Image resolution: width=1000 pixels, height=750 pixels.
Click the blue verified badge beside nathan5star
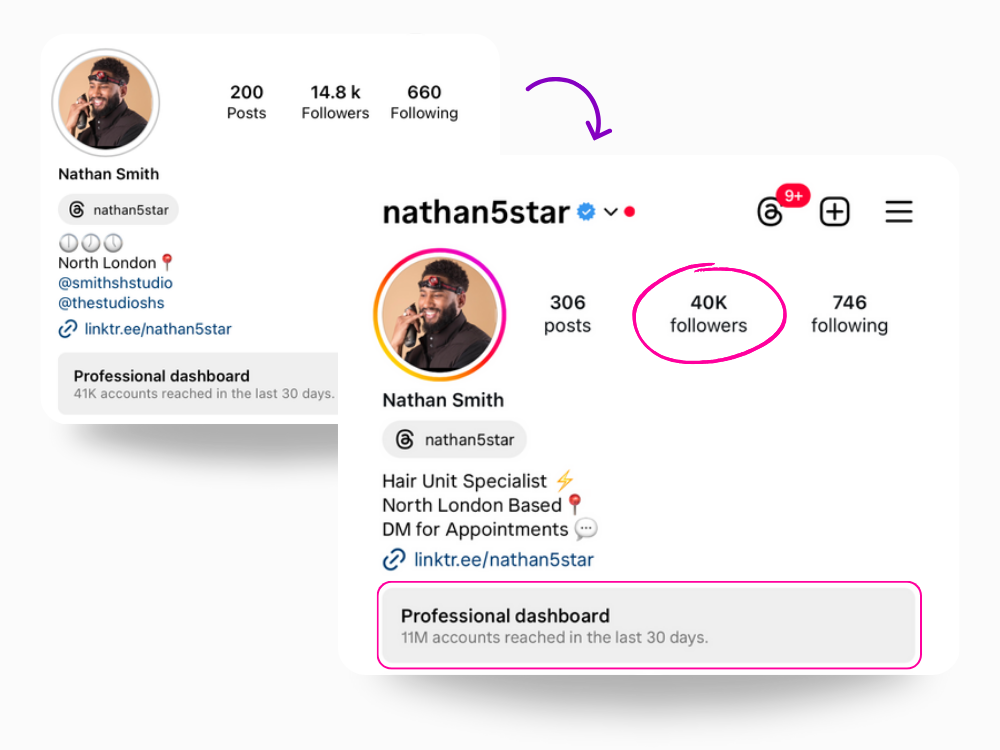(x=585, y=211)
